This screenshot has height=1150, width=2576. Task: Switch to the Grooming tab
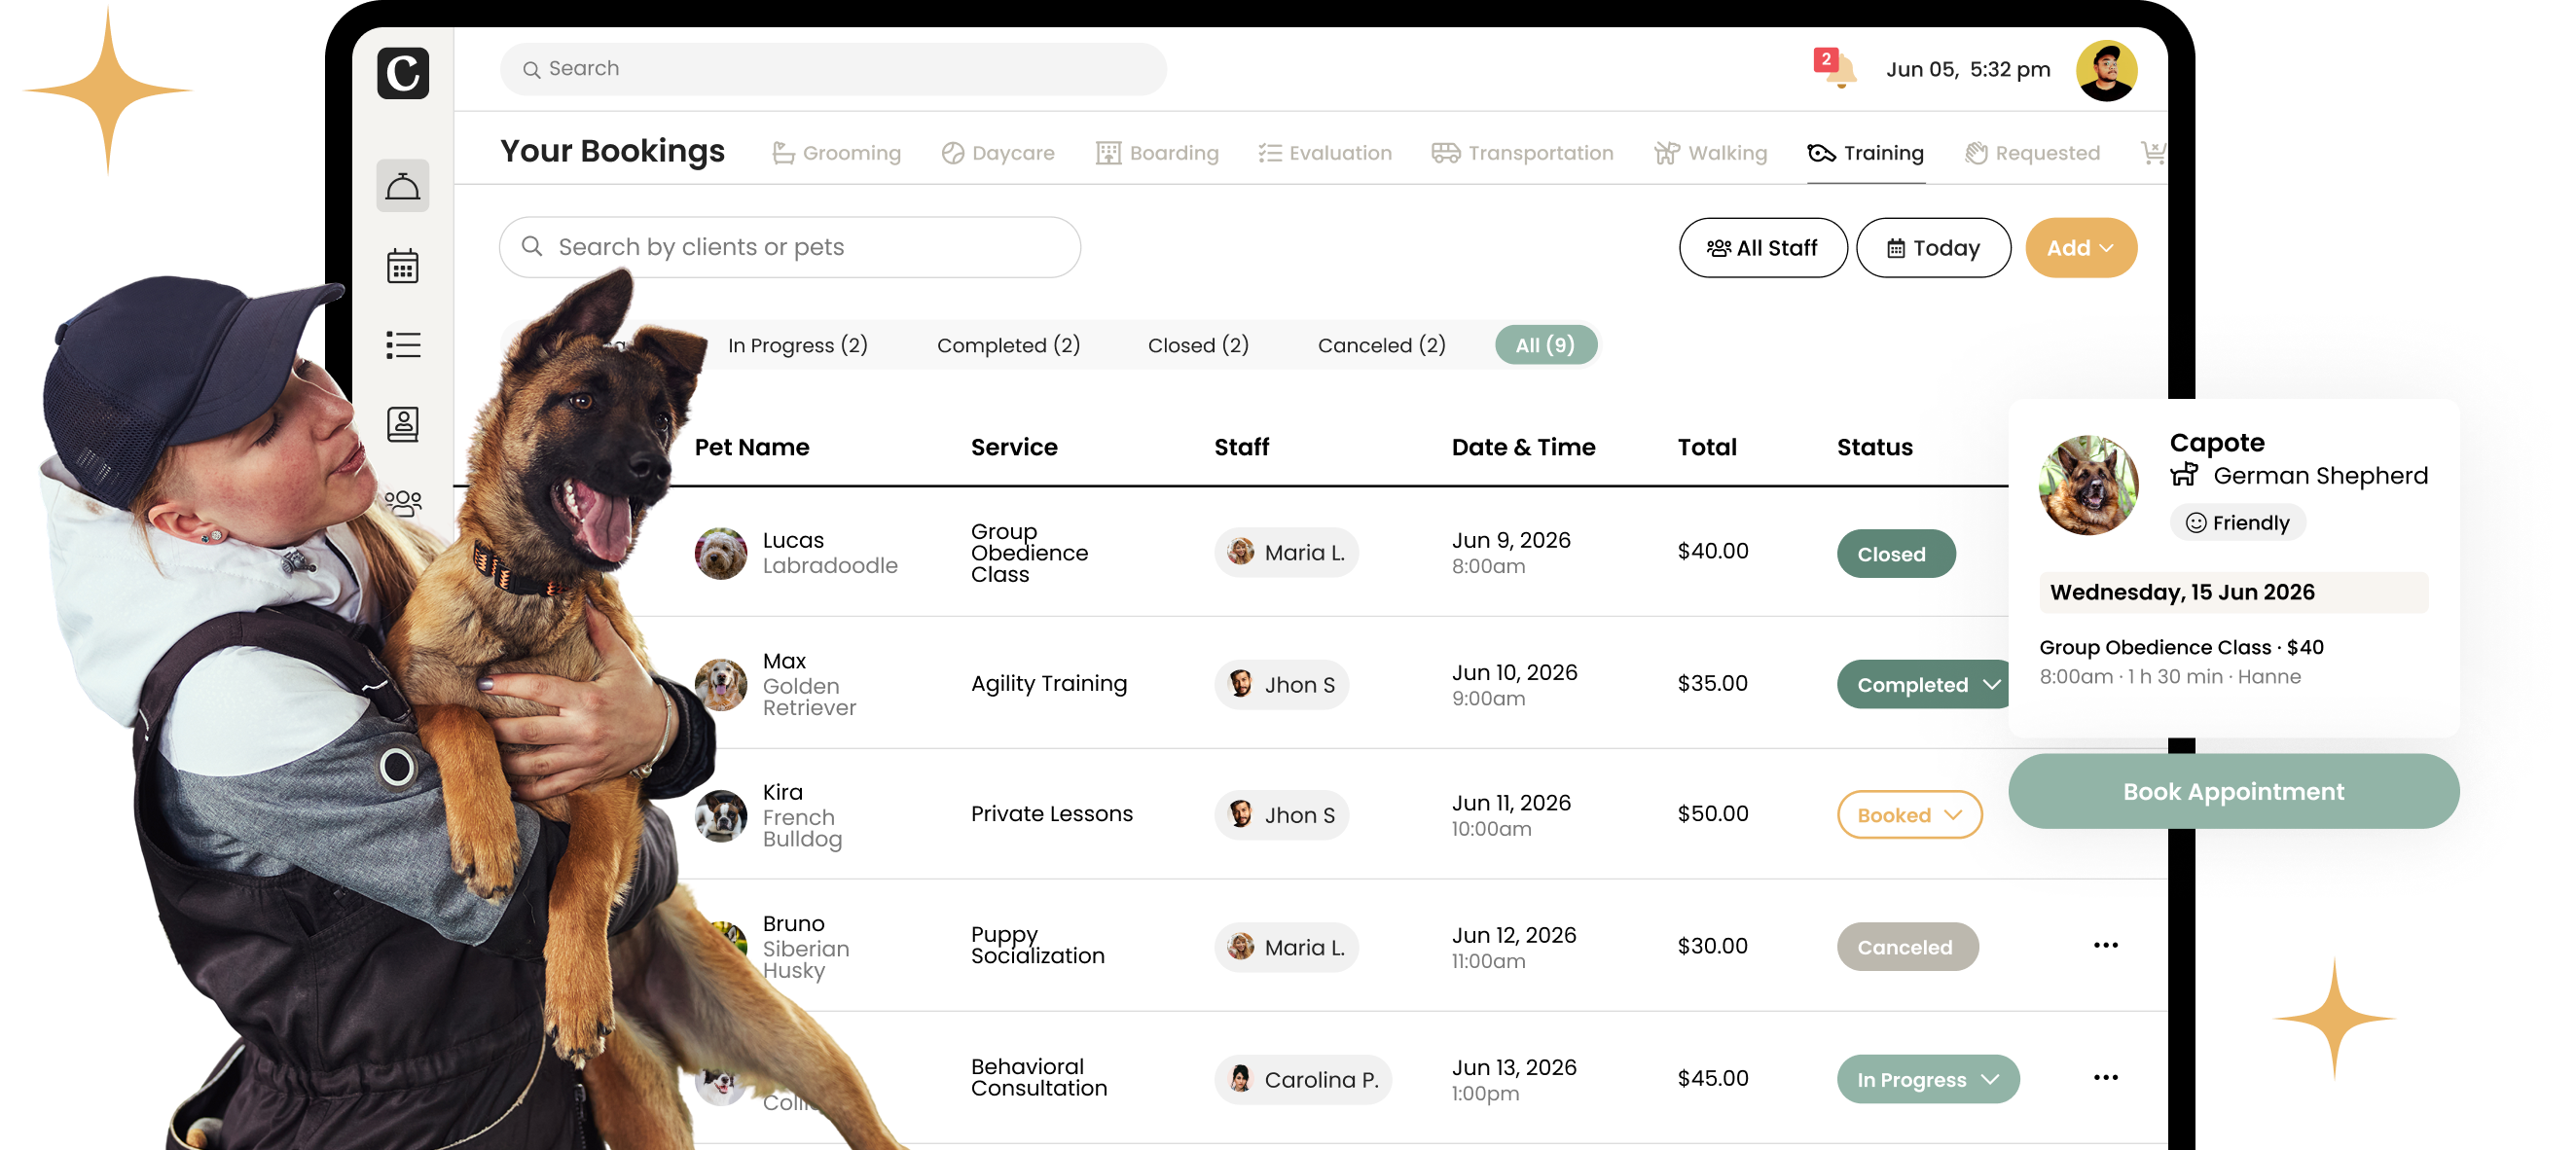coord(836,153)
